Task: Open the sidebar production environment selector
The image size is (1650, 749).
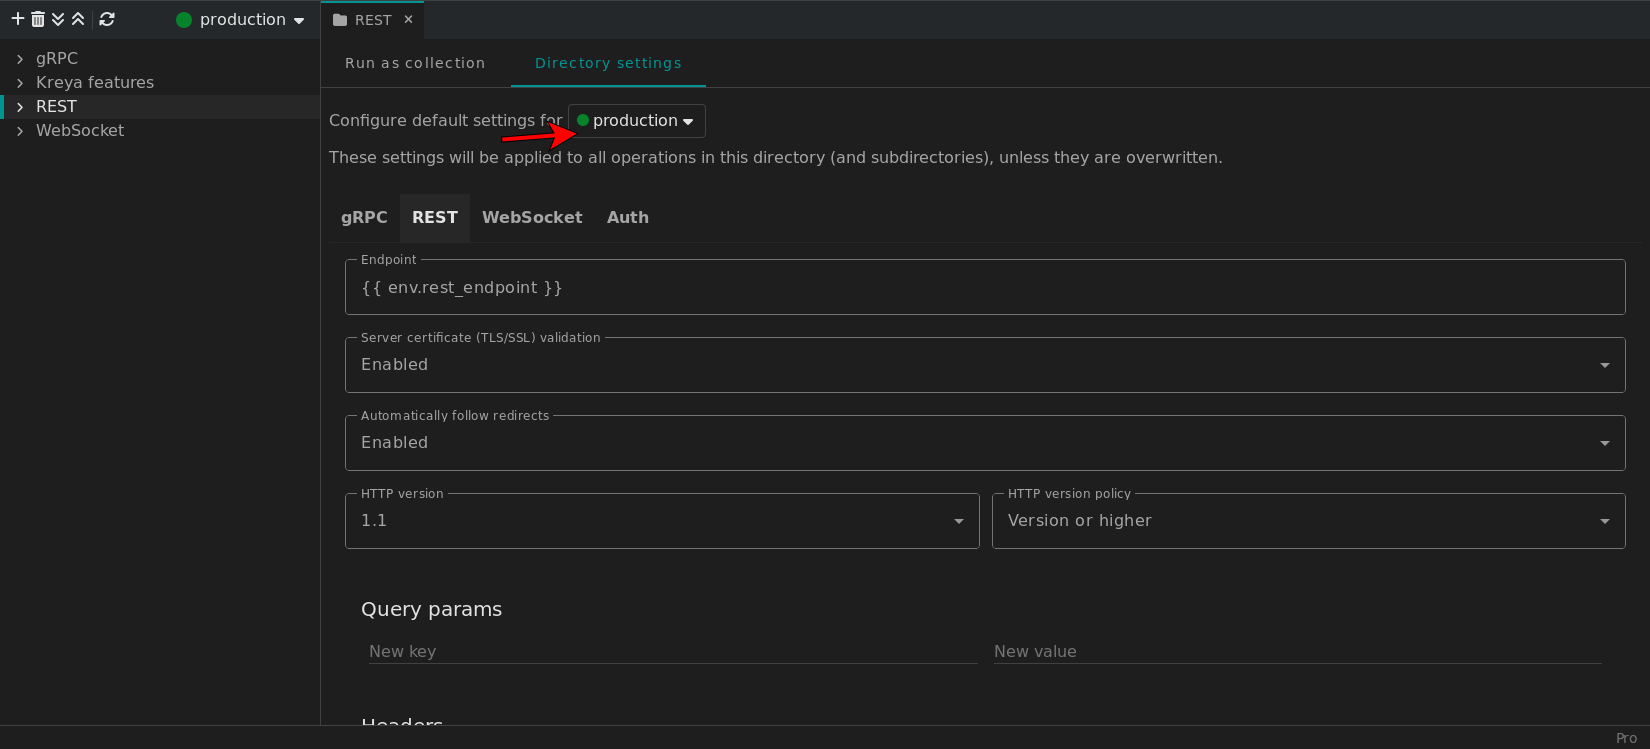Action: [x=240, y=20]
